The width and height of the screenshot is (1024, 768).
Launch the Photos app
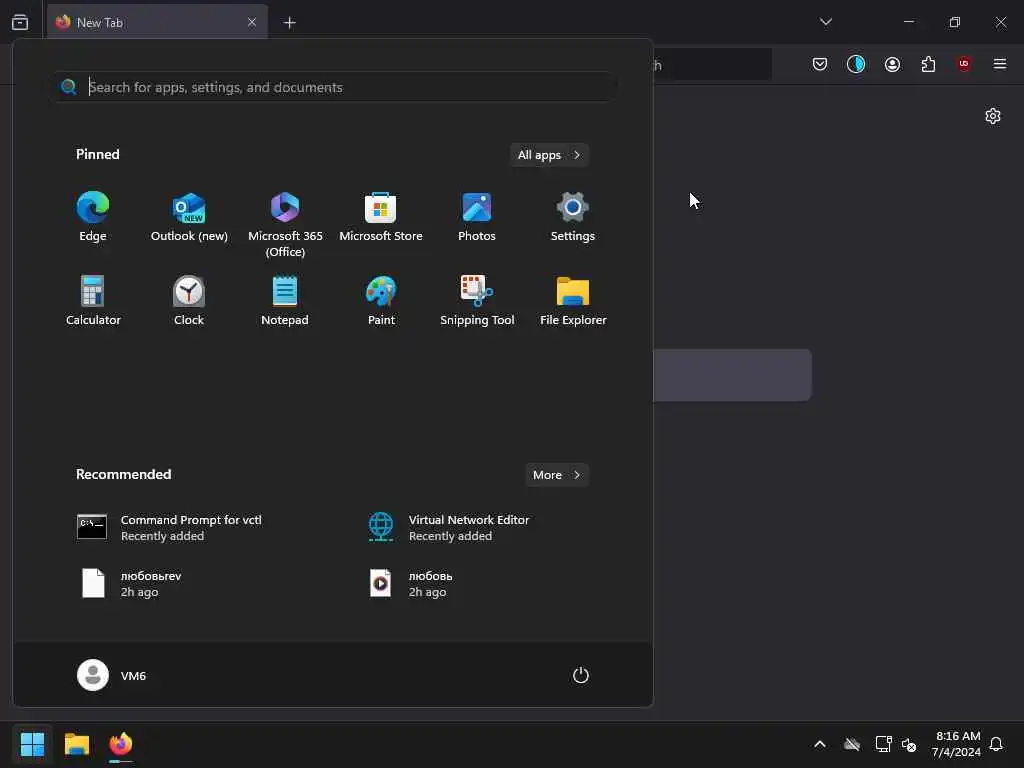(x=477, y=217)
